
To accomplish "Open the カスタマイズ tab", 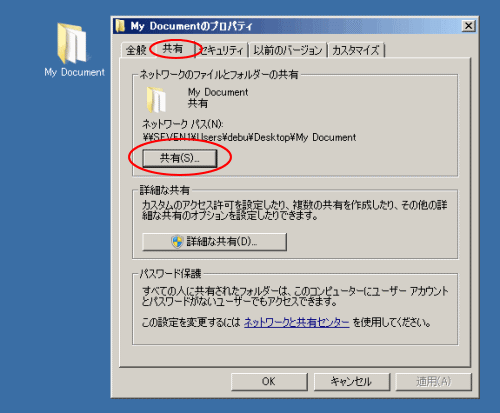I will click(x=356, y=50).
